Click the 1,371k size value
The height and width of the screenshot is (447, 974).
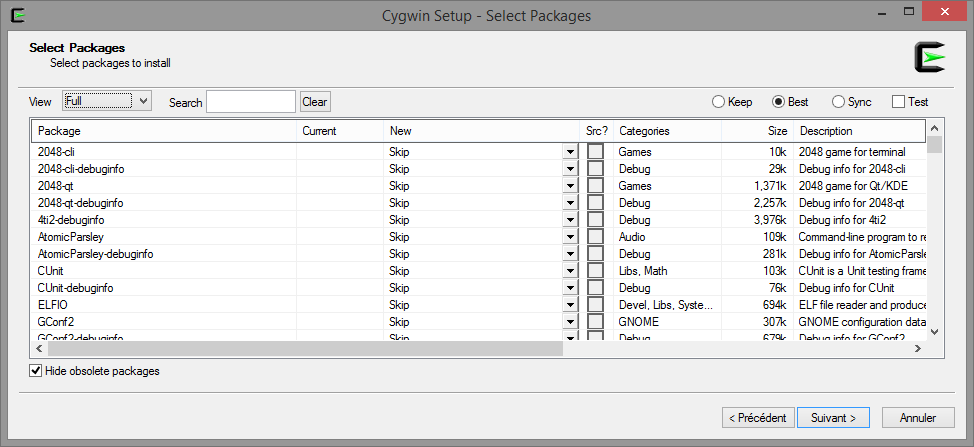[770, 186]
